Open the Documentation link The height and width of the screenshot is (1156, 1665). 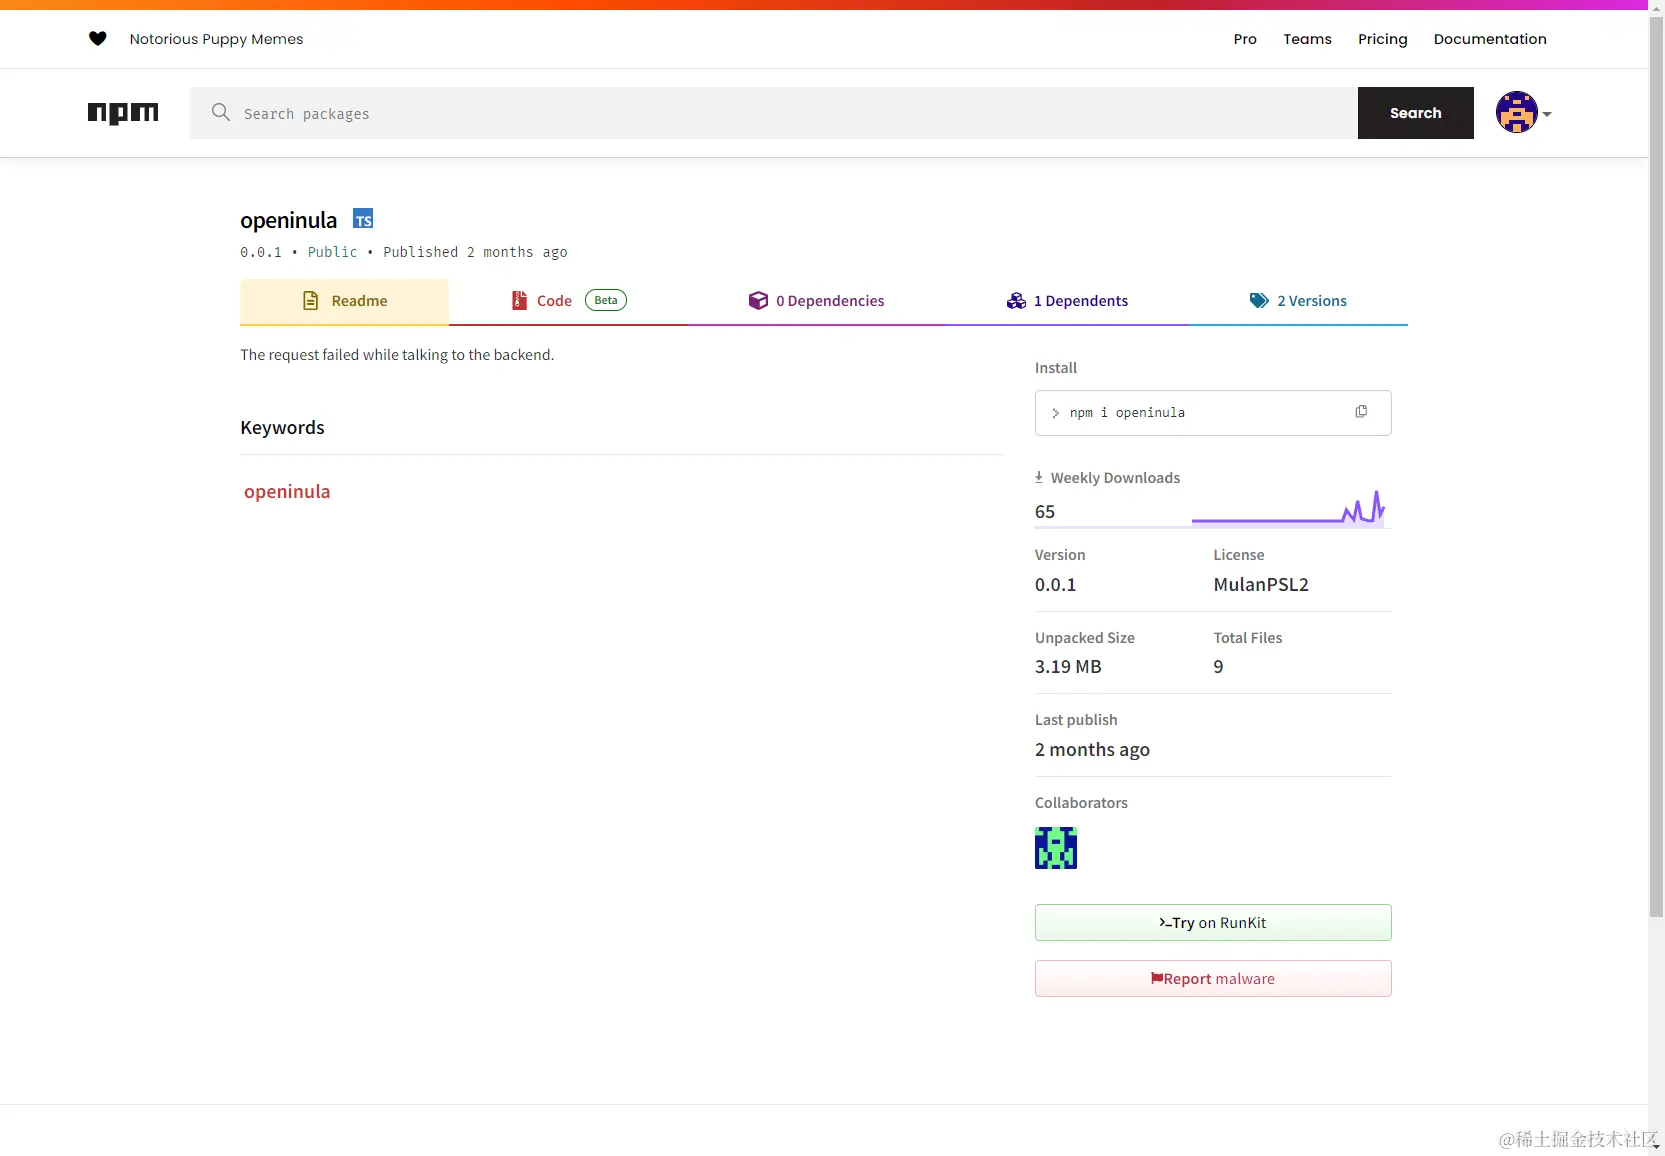point(1490,39)
